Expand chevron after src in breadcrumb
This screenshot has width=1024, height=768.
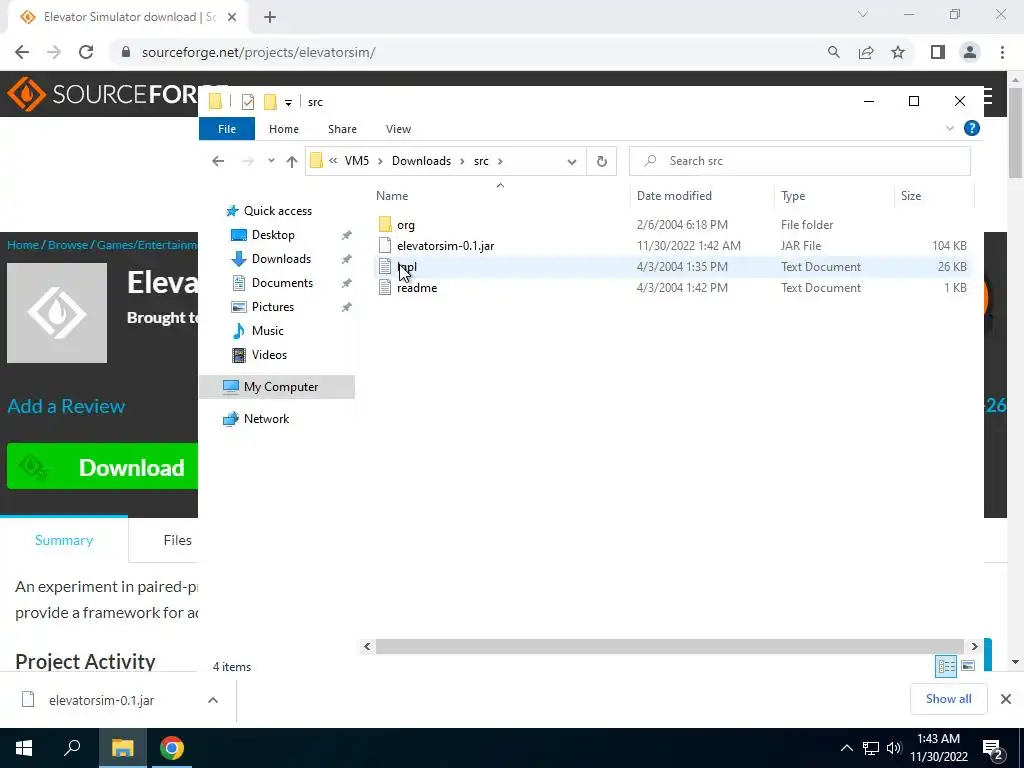(501, 161)
